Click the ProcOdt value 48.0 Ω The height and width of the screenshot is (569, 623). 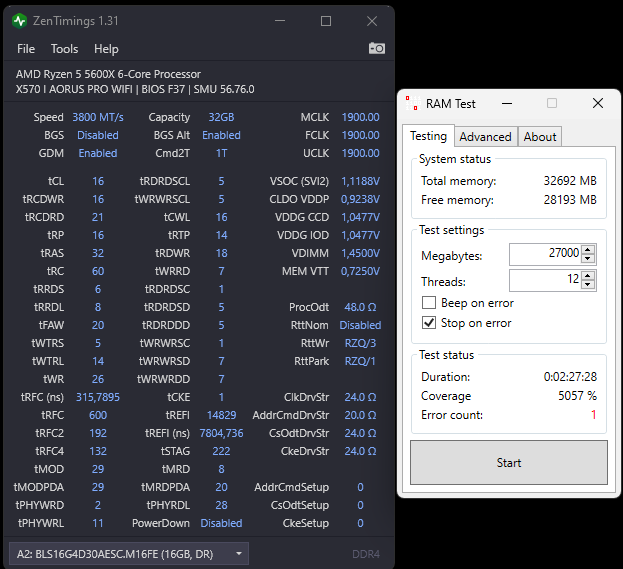360,307
